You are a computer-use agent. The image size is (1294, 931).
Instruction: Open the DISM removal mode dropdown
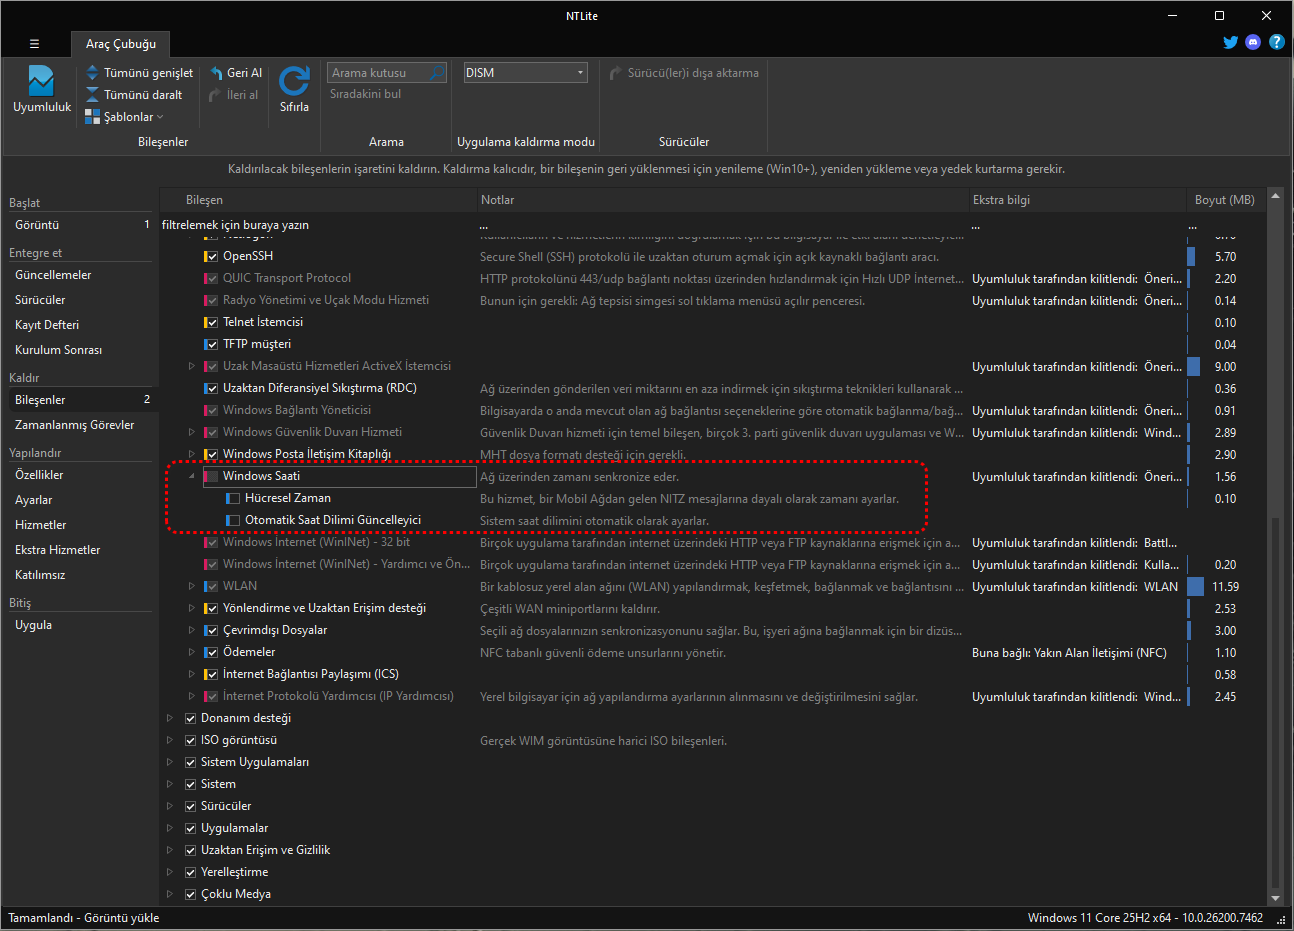(x=525, y=73)
